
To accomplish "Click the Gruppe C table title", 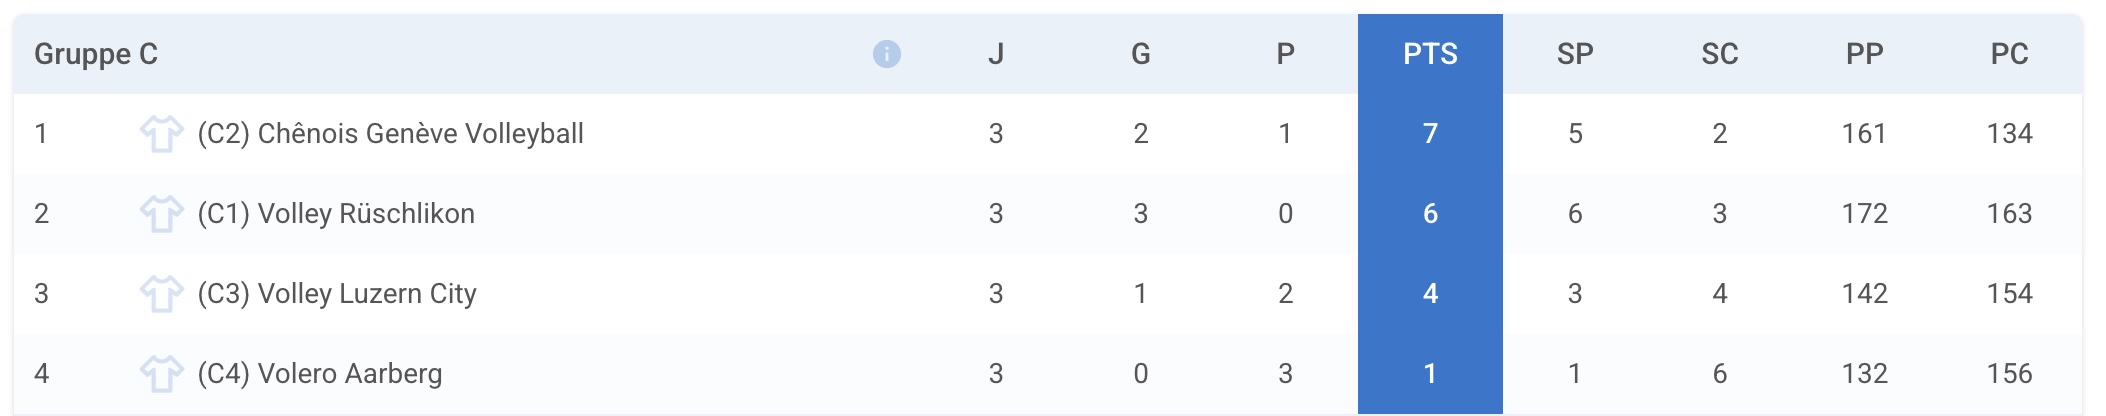I will point(96,54).
